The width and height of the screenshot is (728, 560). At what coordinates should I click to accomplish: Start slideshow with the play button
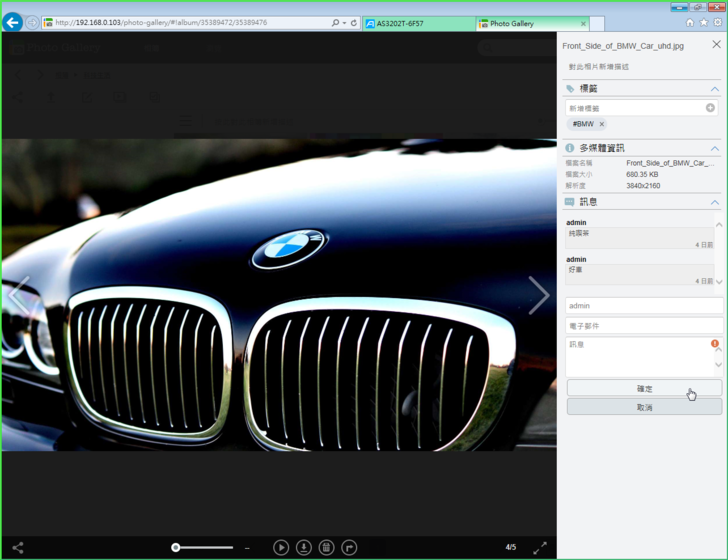coord(281,547)
